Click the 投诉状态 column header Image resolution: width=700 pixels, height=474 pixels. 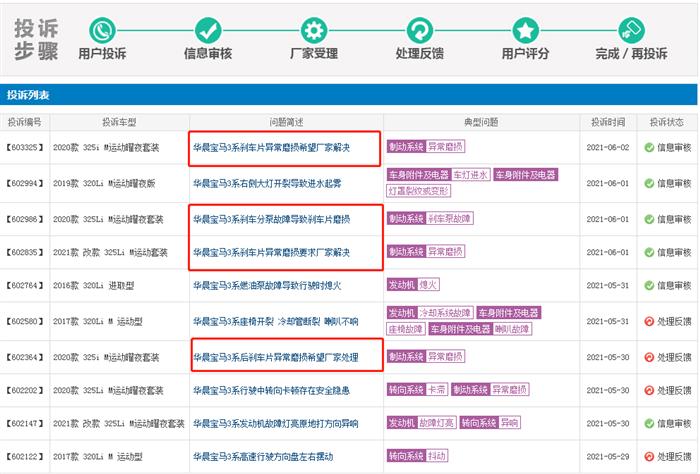(667, 122)
